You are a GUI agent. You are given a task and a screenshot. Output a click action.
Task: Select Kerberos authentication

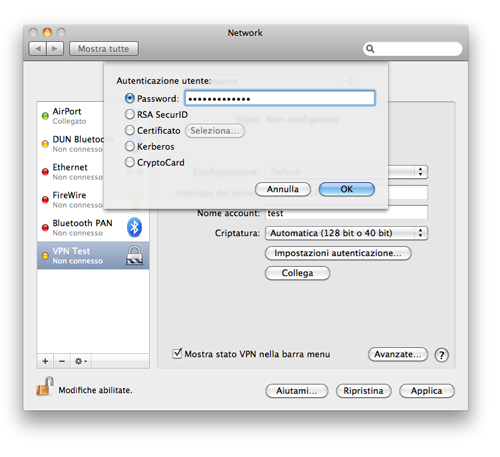(x=130, y=146)
